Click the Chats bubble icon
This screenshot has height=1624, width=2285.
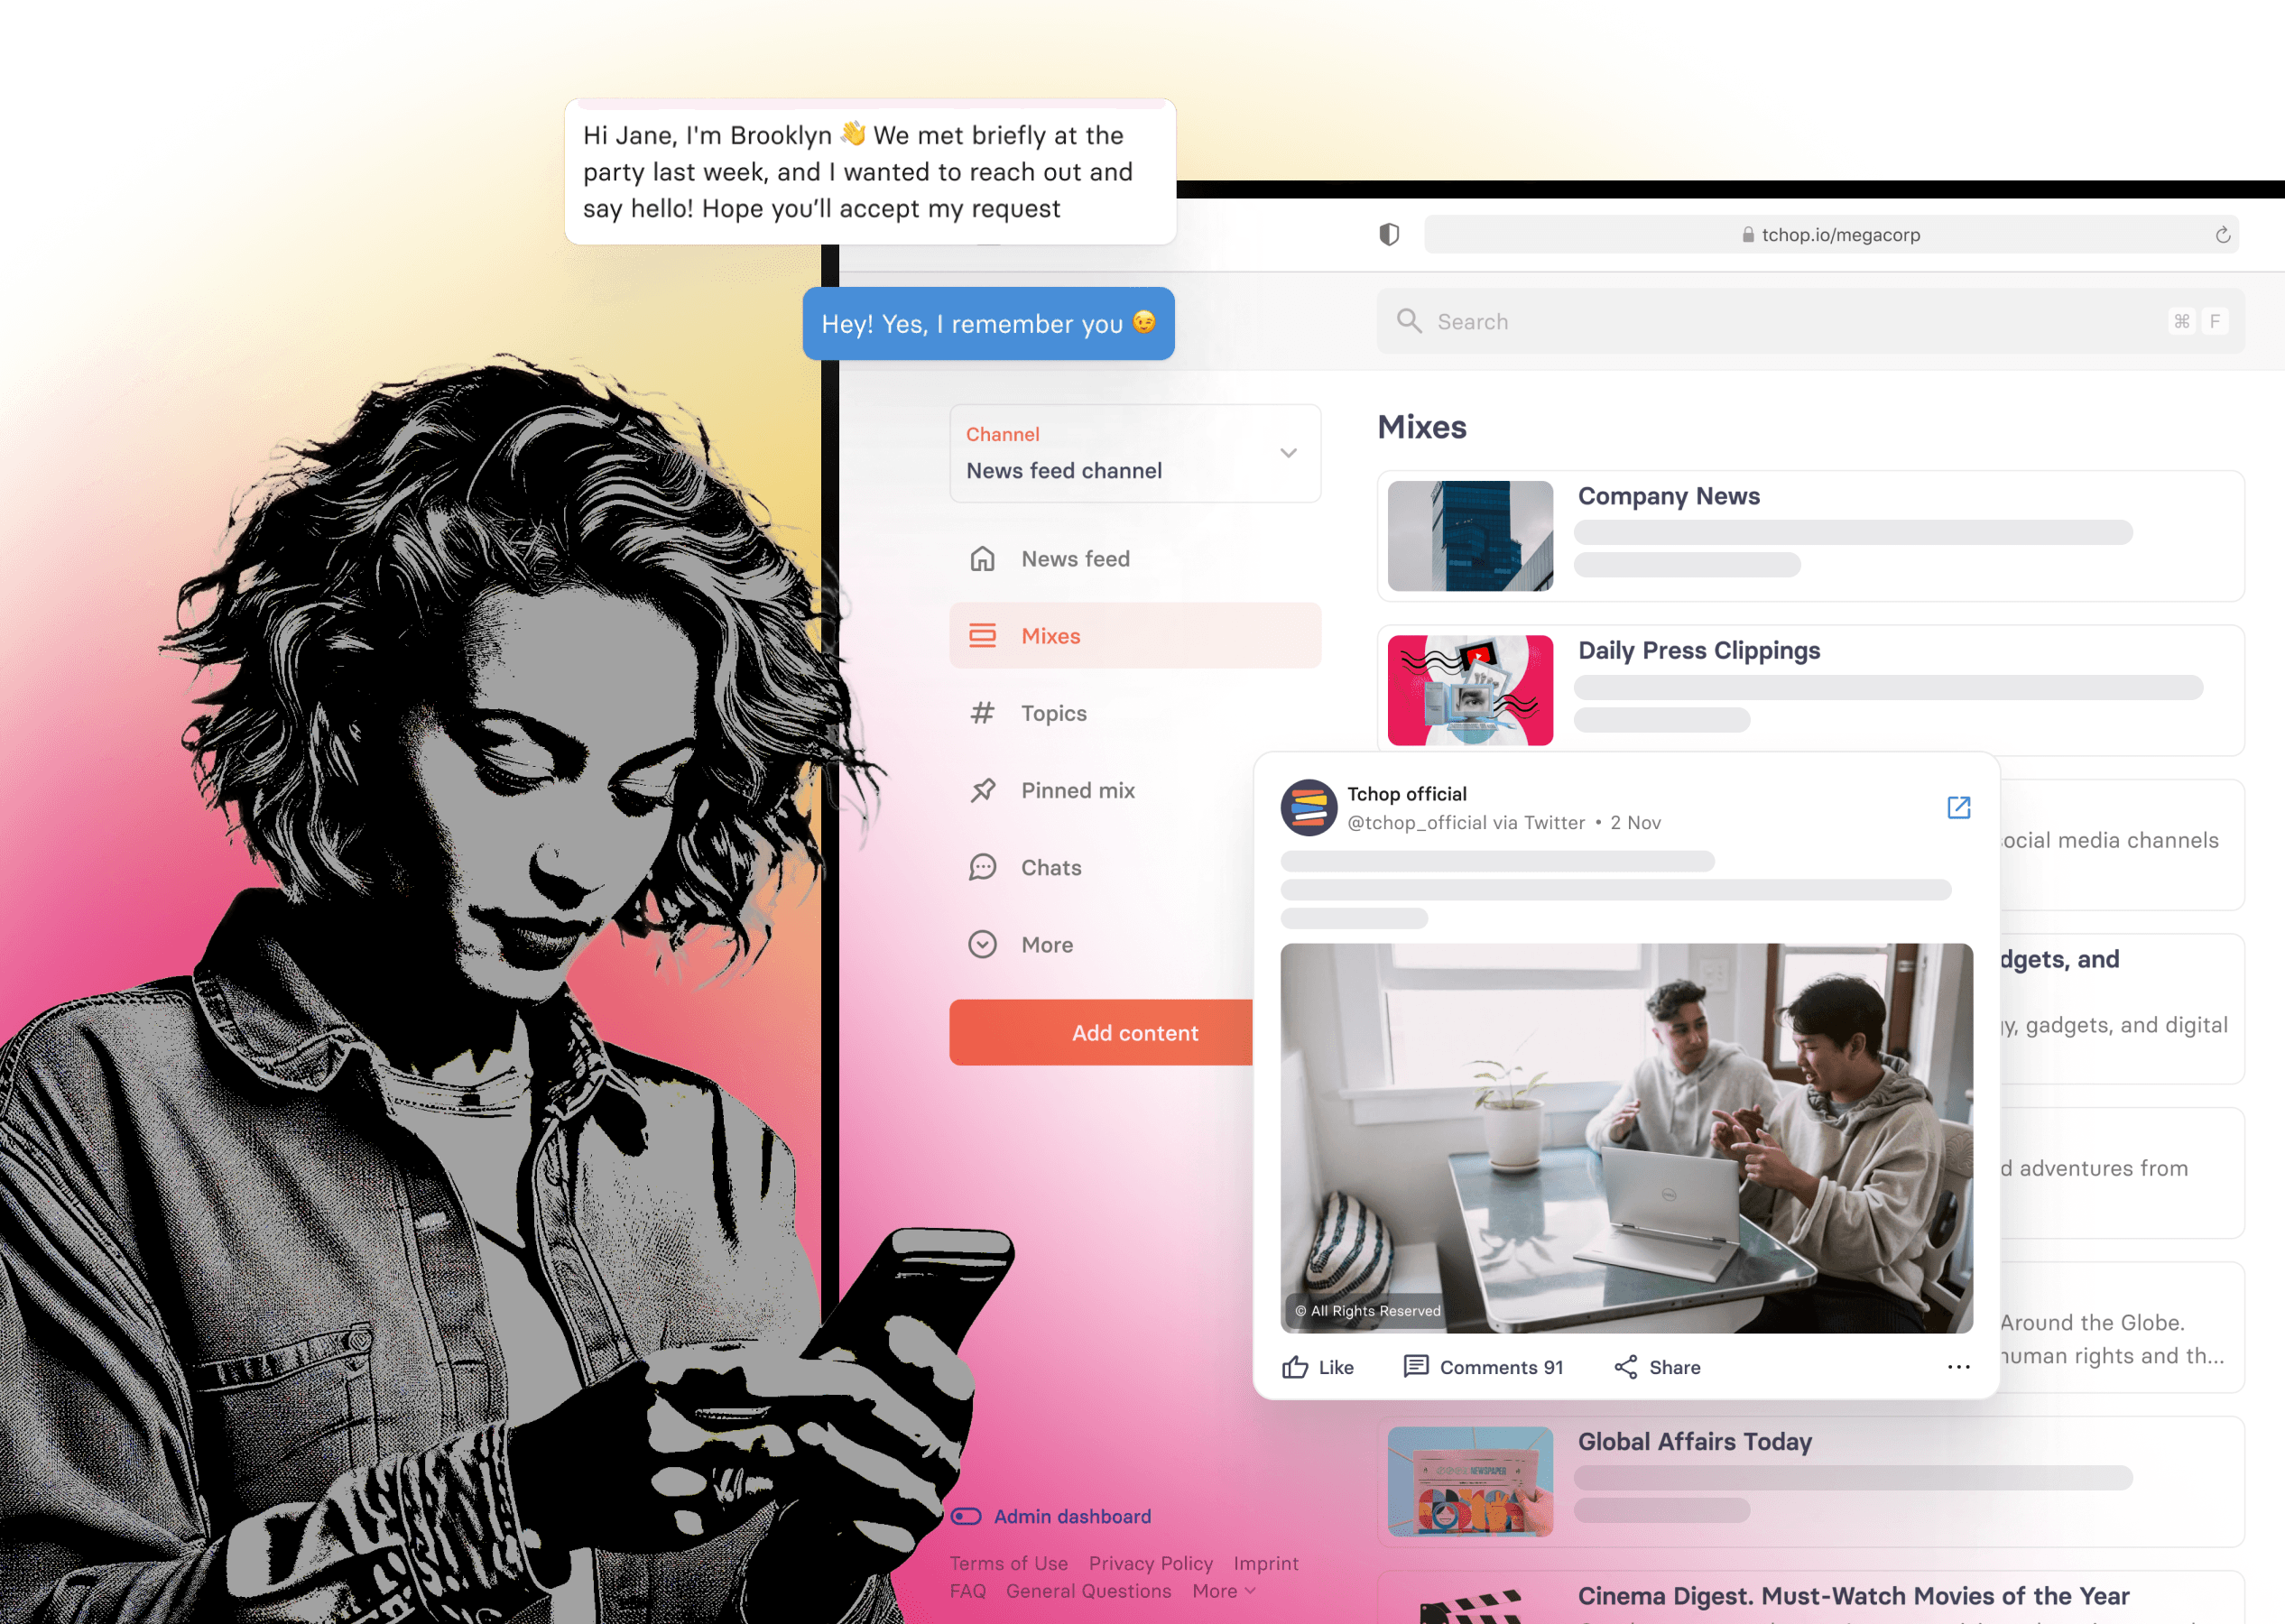click(x=983, y=864)
